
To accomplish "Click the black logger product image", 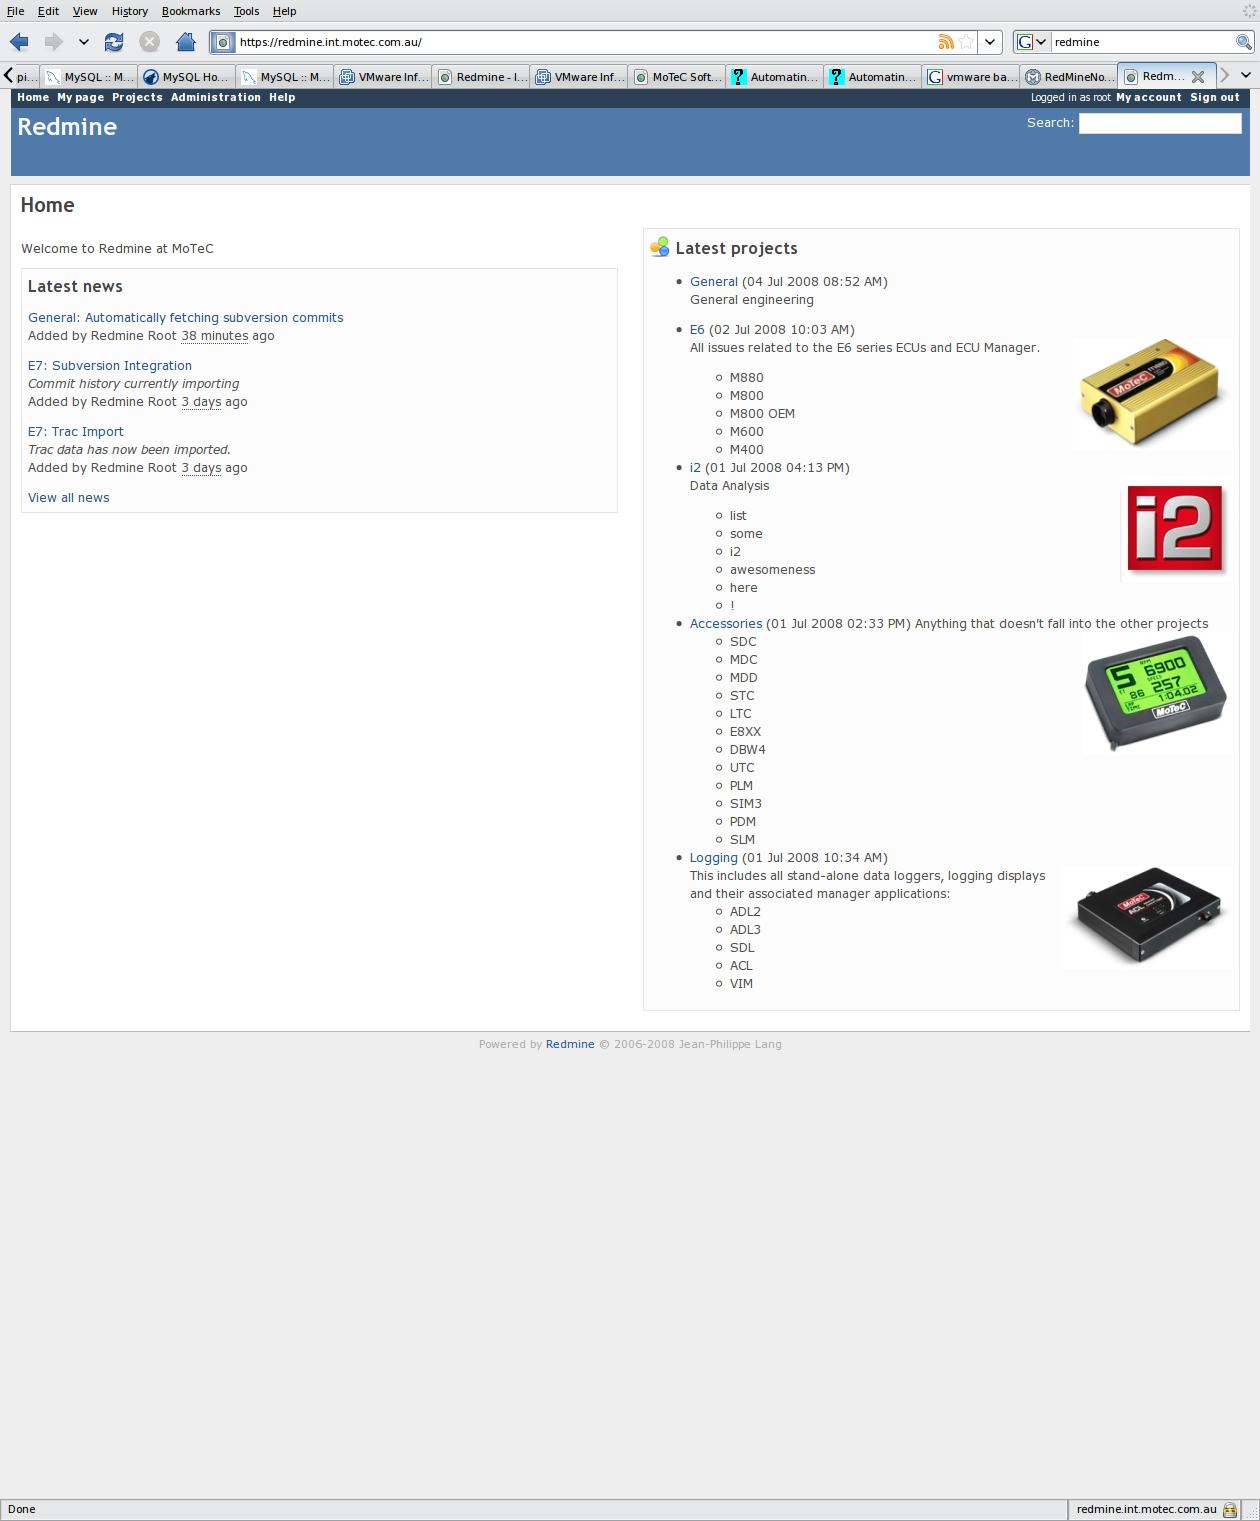I will [x=1147, y=917].
